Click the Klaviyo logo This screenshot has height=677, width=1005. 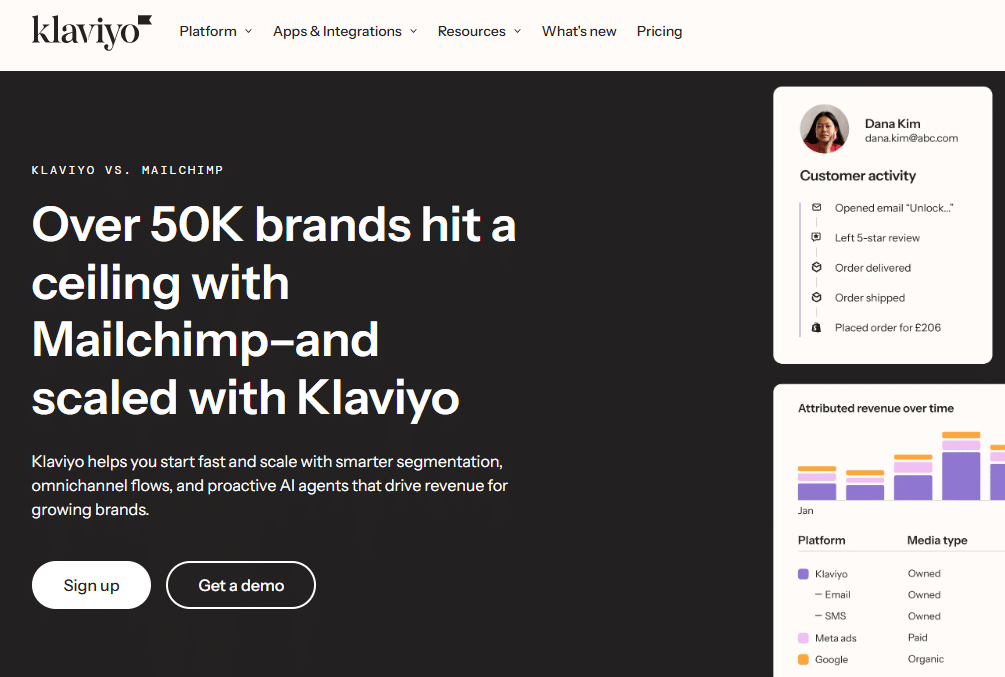91,31
